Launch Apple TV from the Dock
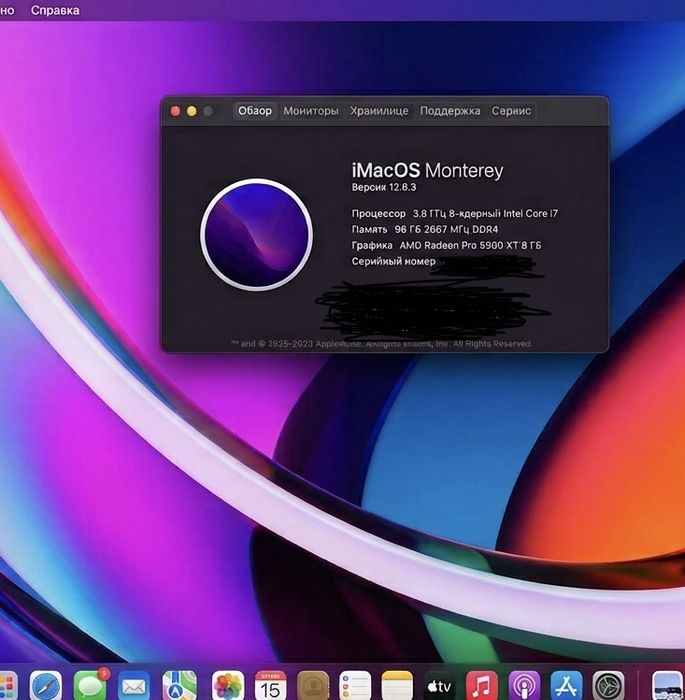Viewport: 685px width, 700px height. tap(439, 686)
